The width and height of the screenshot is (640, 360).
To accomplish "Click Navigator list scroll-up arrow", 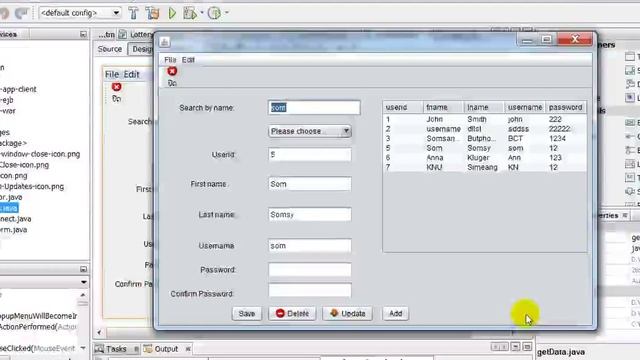I will pos(83,295).
